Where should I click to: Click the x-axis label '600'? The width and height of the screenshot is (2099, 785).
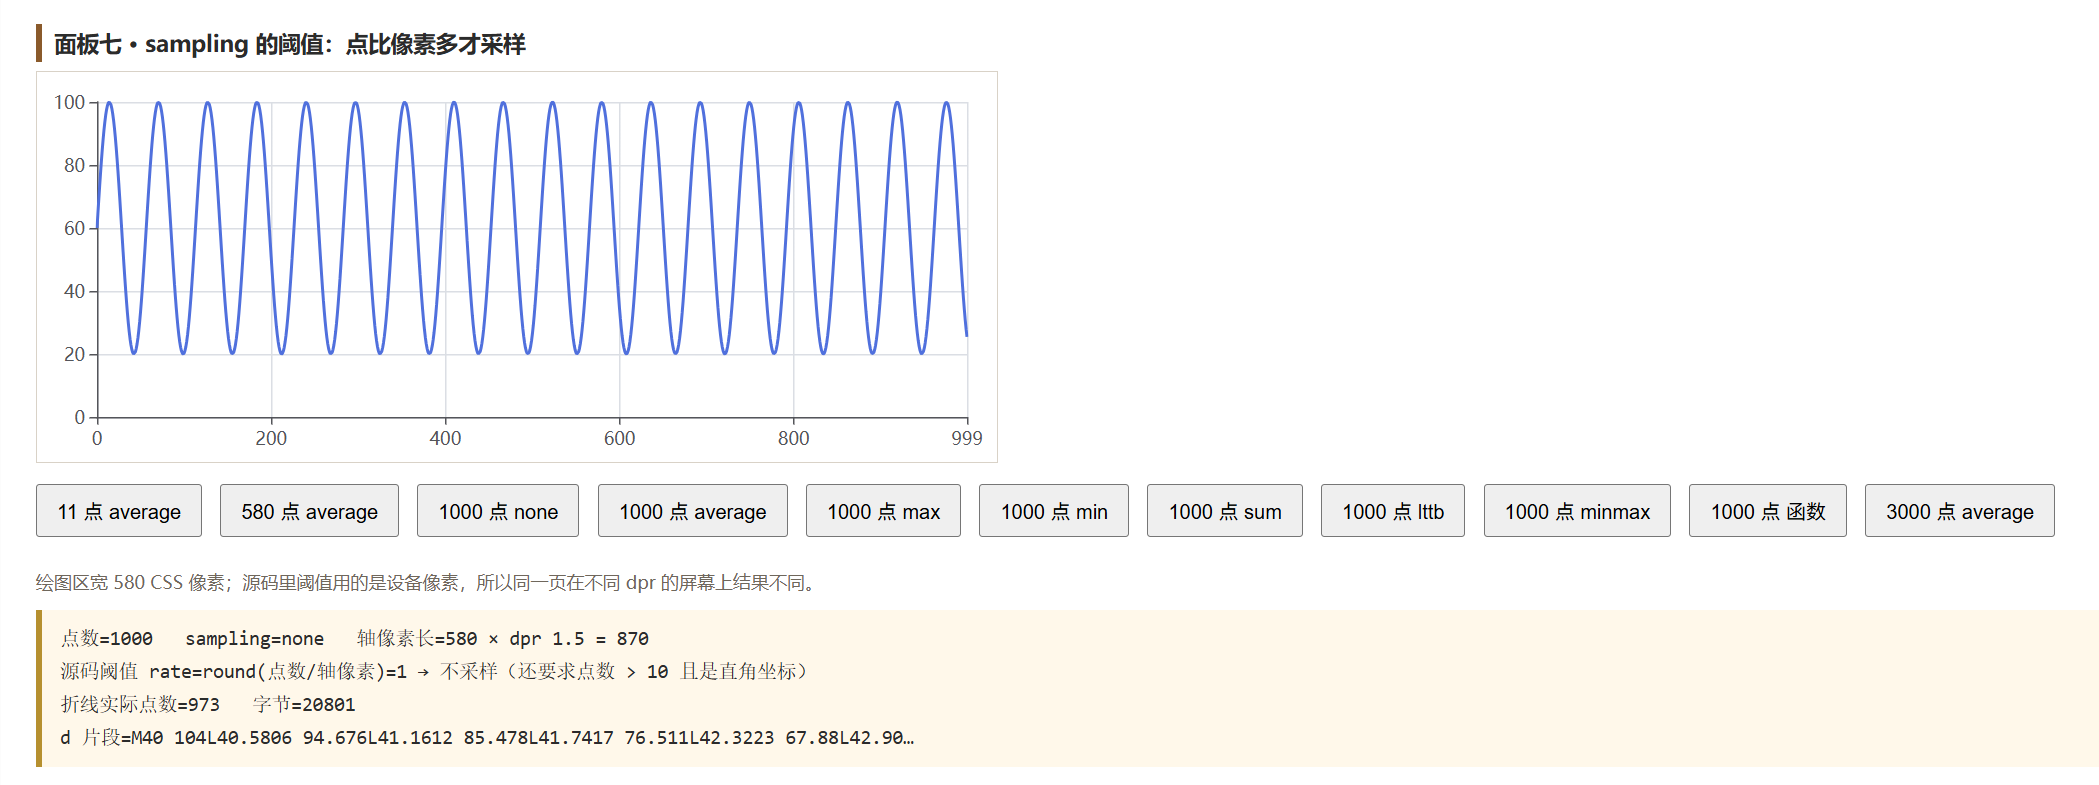[619, 438]
